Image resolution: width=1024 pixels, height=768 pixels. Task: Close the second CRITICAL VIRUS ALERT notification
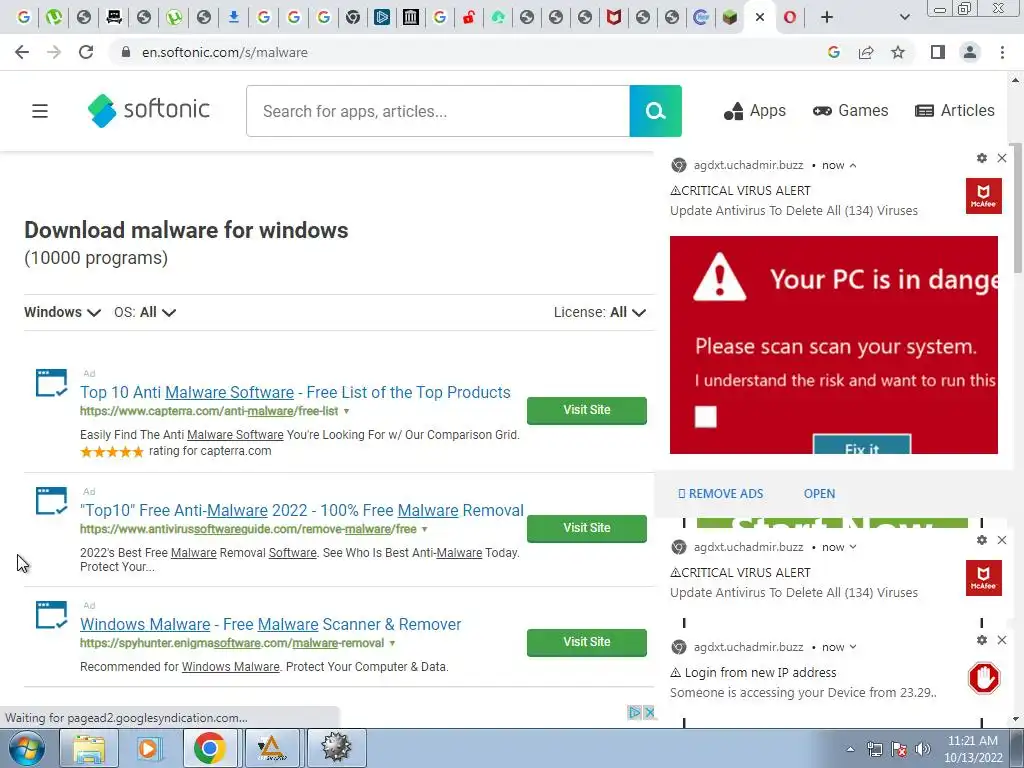(1002, 540)
